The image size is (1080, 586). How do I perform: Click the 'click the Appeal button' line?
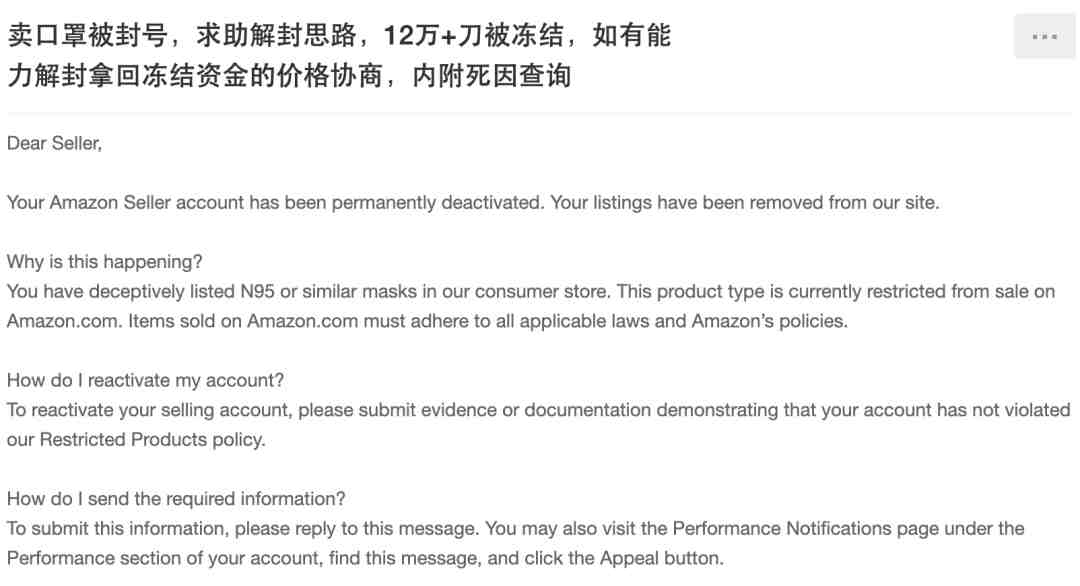(365, 558)
